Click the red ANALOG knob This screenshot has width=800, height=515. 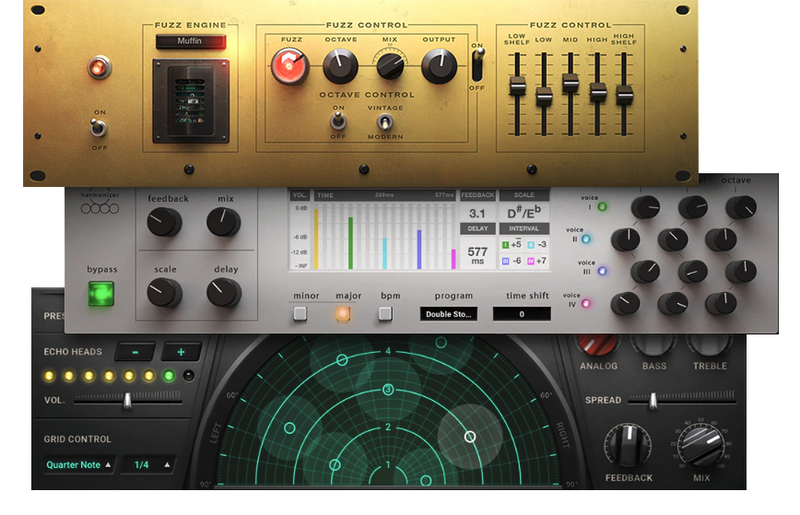[x=598, y=345]
